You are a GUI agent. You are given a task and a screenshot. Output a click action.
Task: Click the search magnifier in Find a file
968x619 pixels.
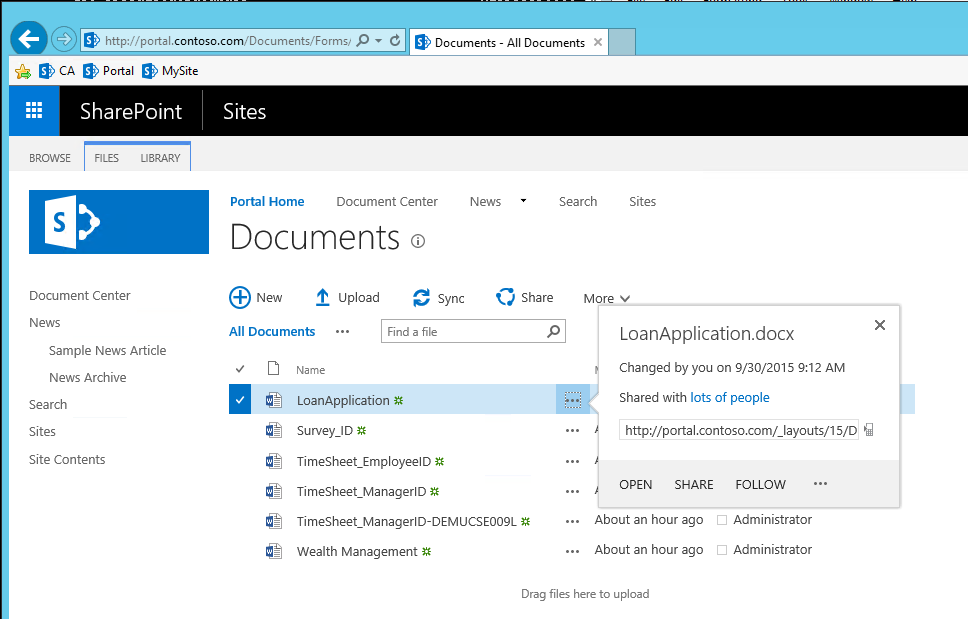point(554,331)
